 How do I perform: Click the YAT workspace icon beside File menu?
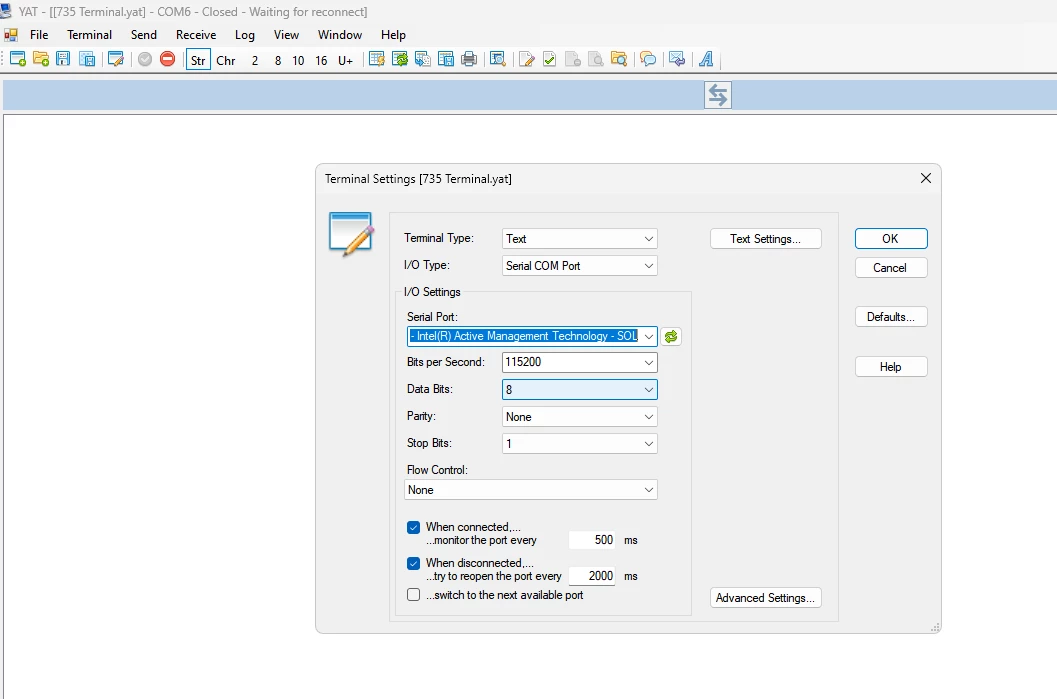tap(11, 35)
